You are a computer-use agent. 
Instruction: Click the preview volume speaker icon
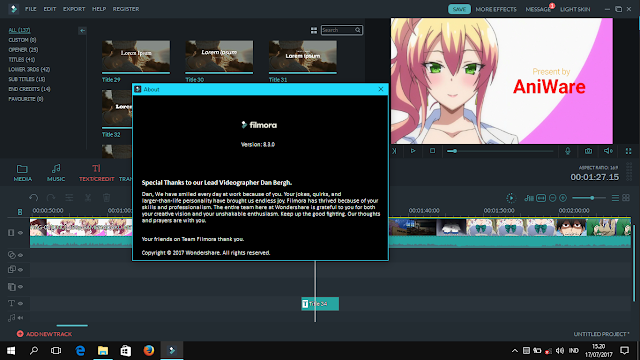click(x=608, y=151)
